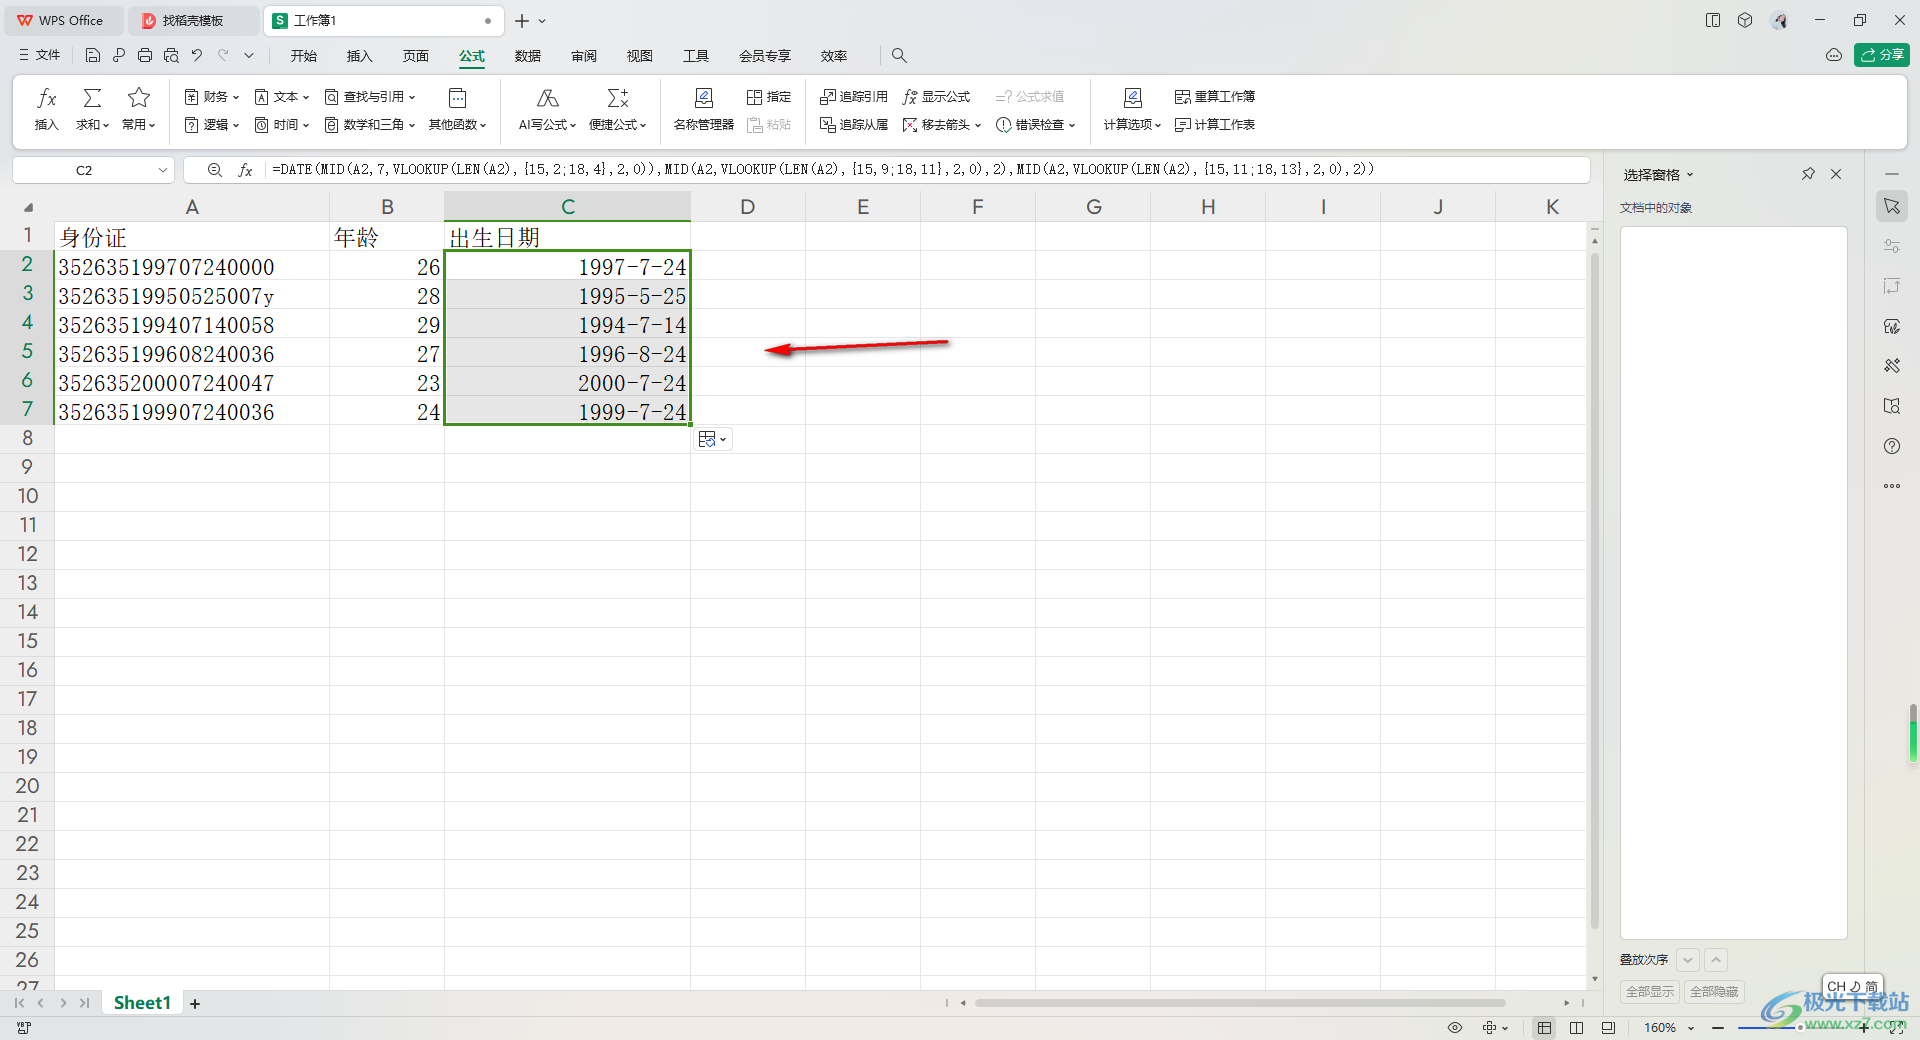Image resolution: width=1920 pixels, height=1040 pixels.
Task: Add a new sheet with plus button
Action: (195, 1004)
